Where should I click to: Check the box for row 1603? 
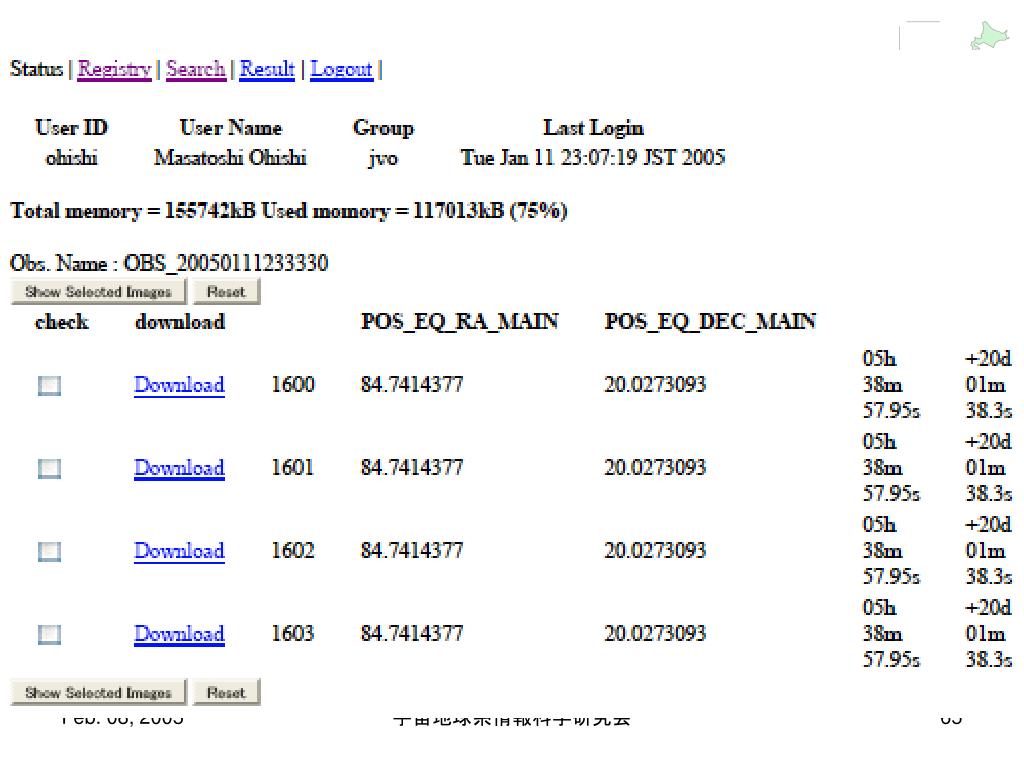tap(49, 634)
